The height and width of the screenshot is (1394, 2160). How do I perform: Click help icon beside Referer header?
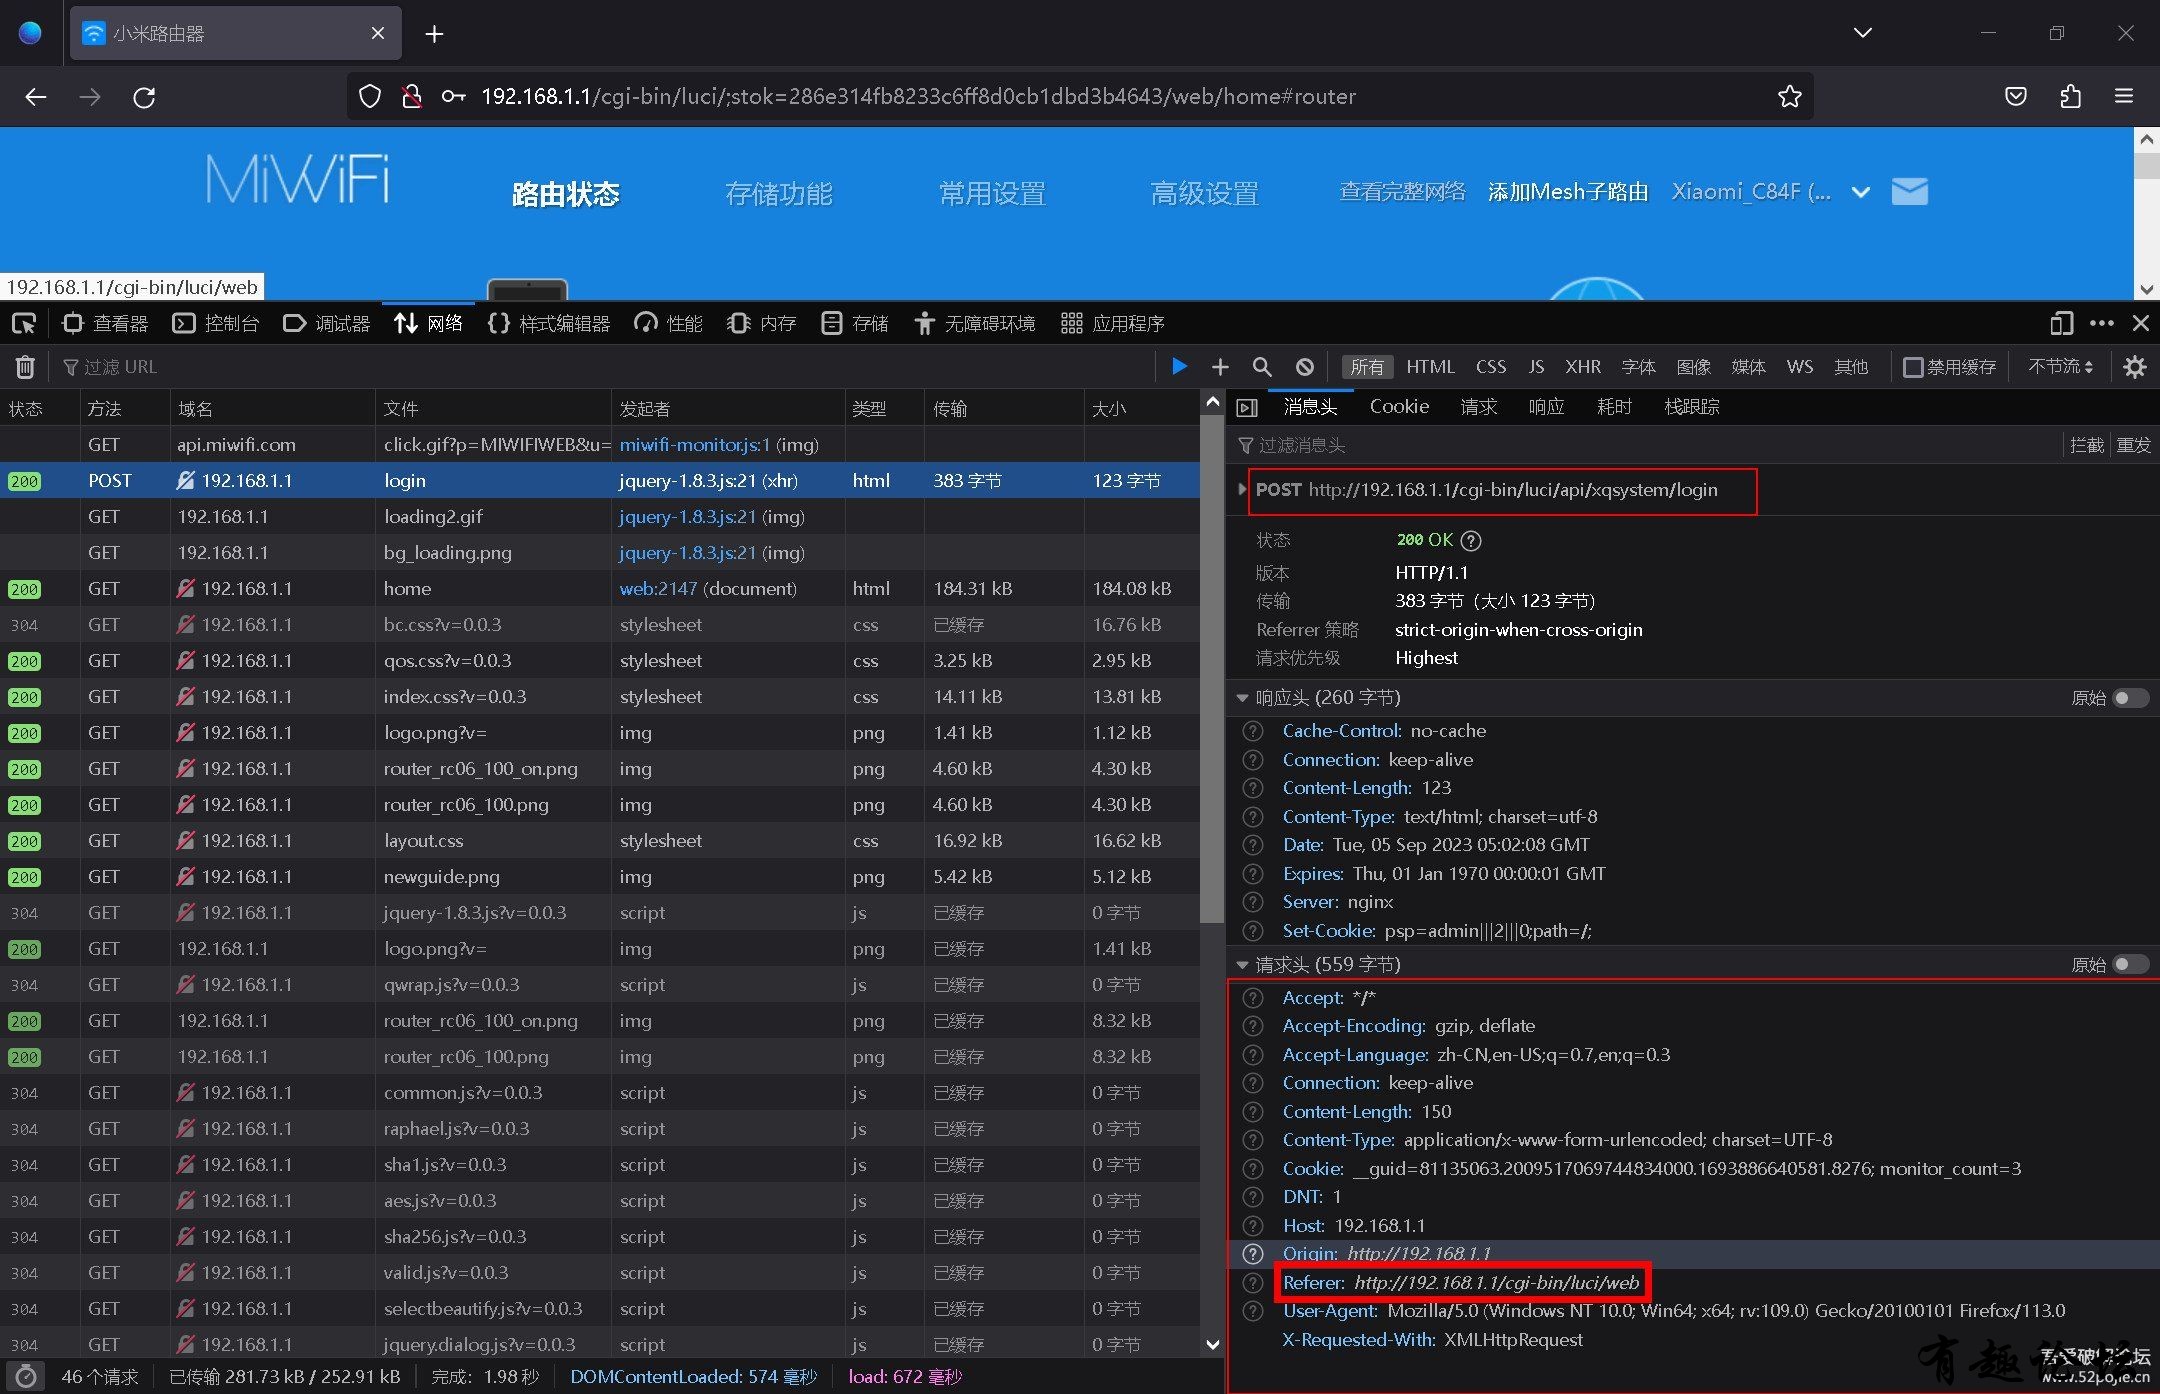[x=1252, y=1283]
